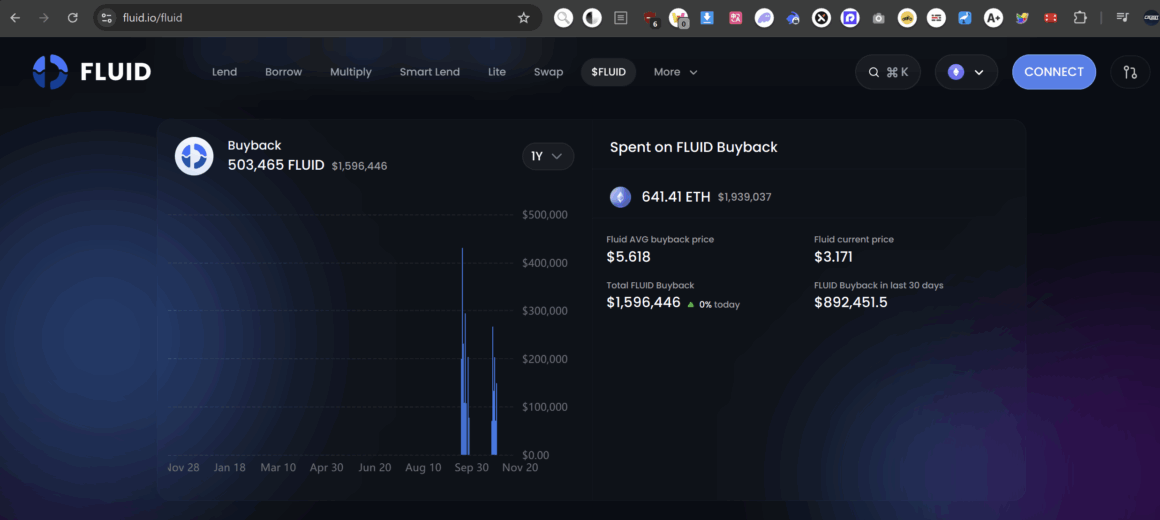Bookmark this page with the star icon
The height and width of the screenshot is (520, 1160).
pos(523,18)
